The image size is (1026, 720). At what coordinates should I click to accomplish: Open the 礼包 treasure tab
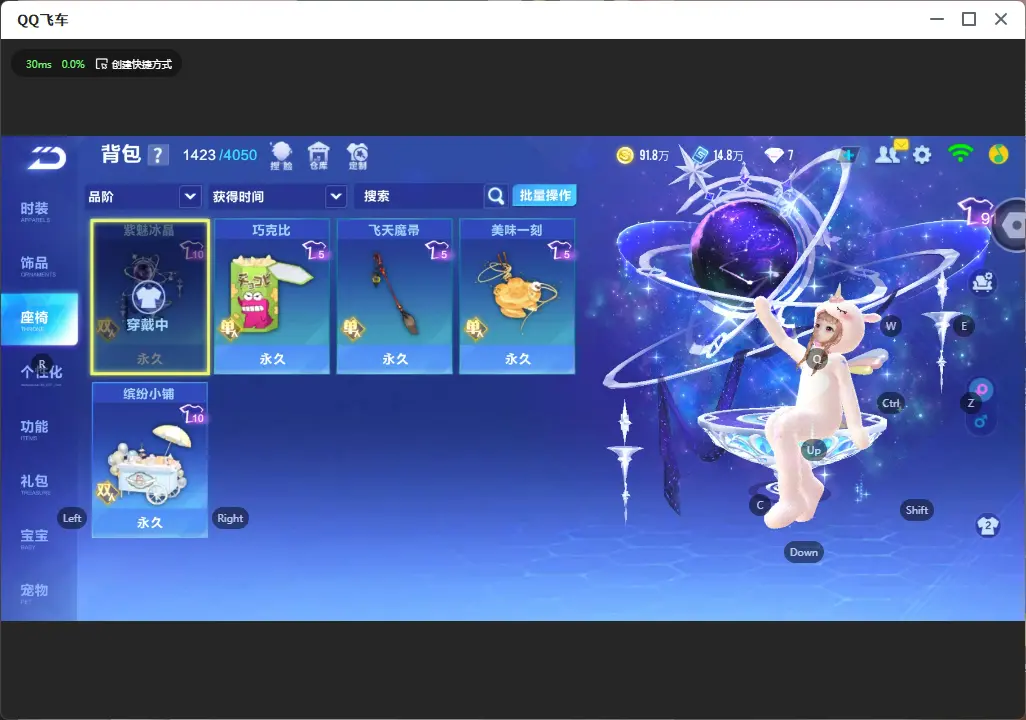35,482
